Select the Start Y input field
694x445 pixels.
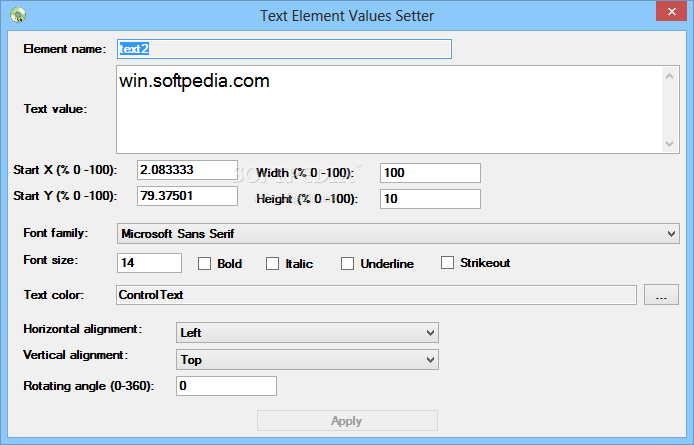[x=187, y=196]
